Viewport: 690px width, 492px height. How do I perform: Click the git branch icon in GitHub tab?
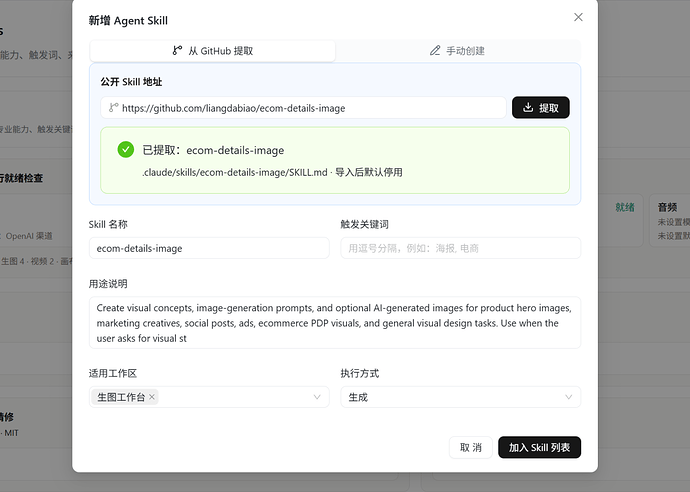(x=177, y=51)
